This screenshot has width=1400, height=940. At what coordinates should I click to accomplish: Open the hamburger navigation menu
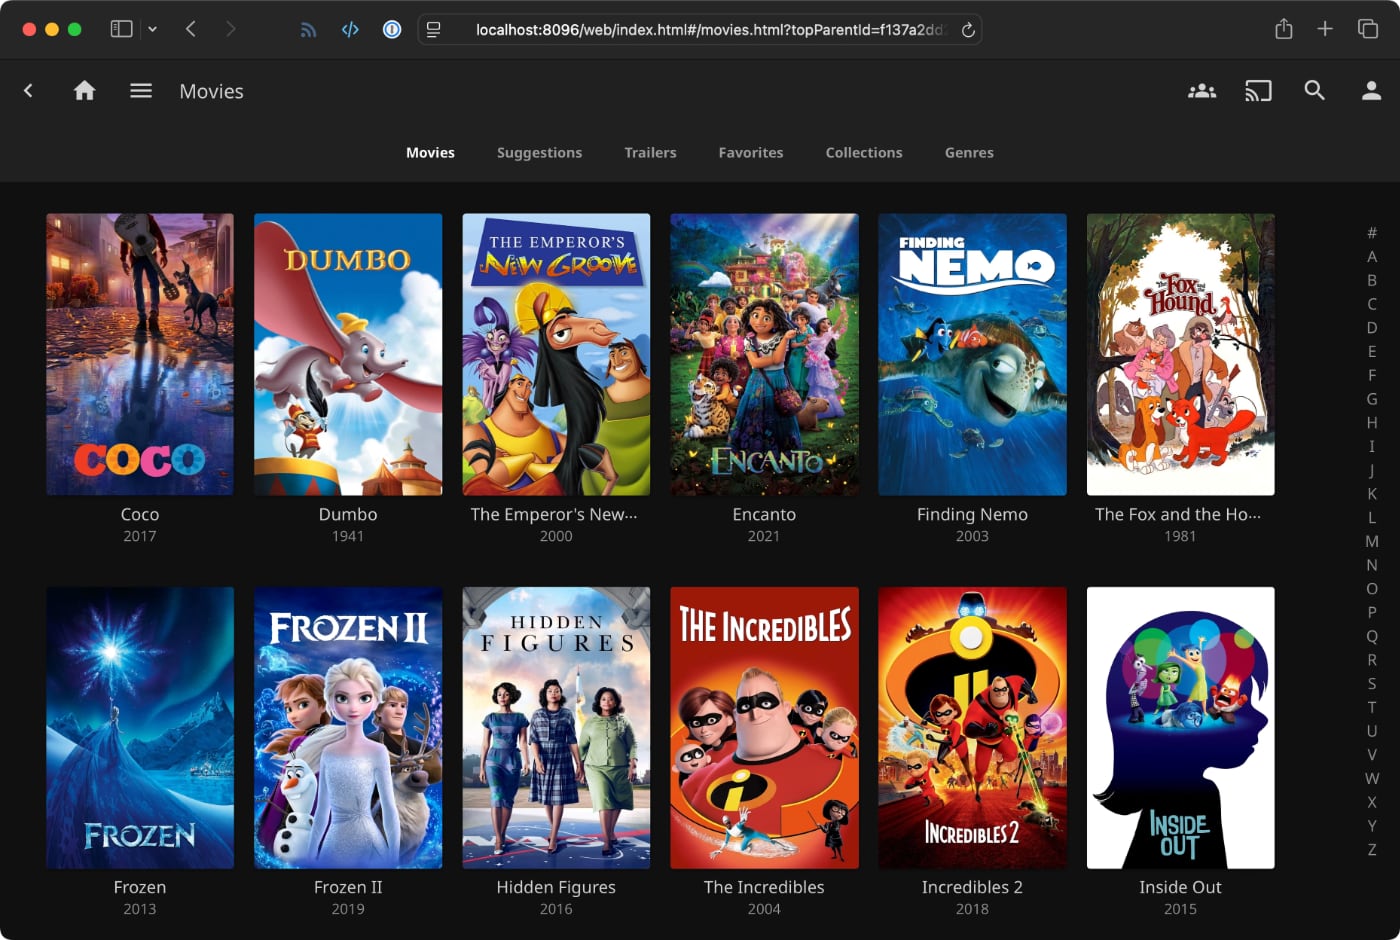pyautogui.click(x=141, y=91)
